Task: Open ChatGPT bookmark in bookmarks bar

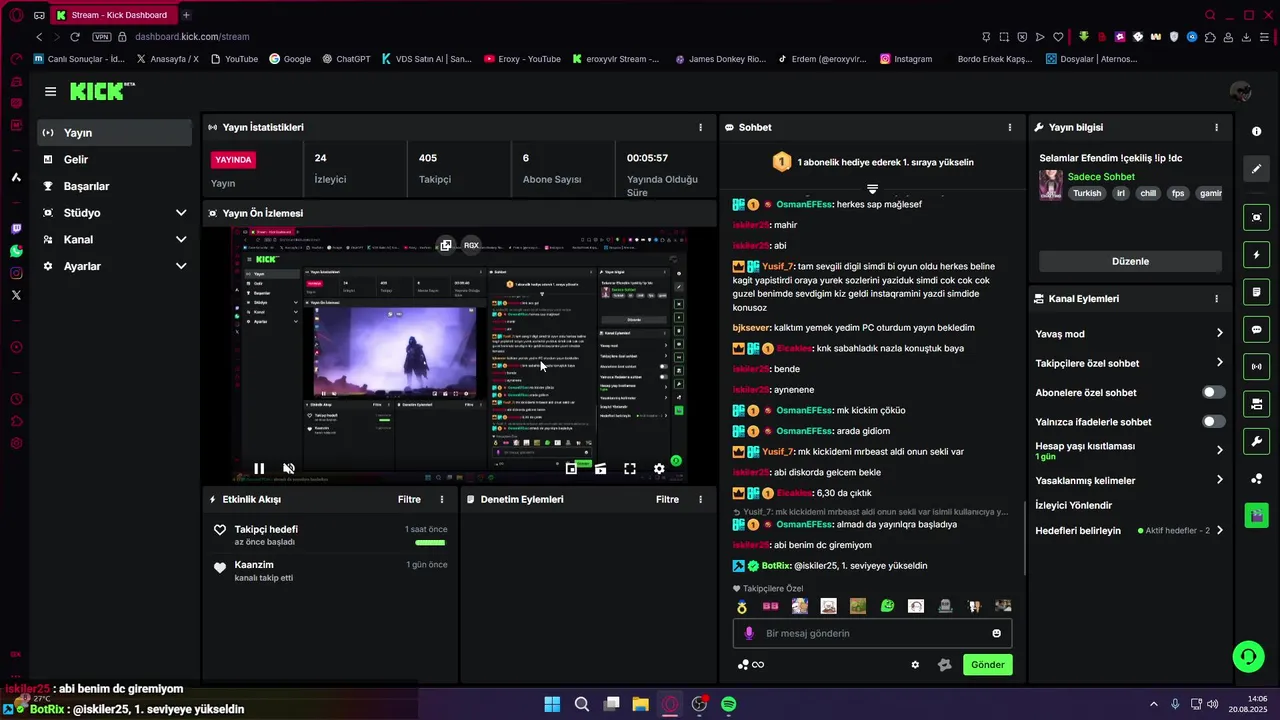Action: click(x=346, y=59)
